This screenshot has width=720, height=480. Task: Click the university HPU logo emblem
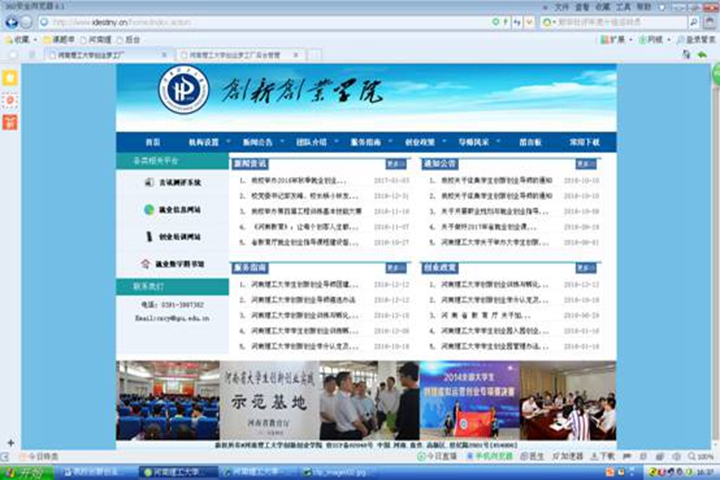(183, 90)
